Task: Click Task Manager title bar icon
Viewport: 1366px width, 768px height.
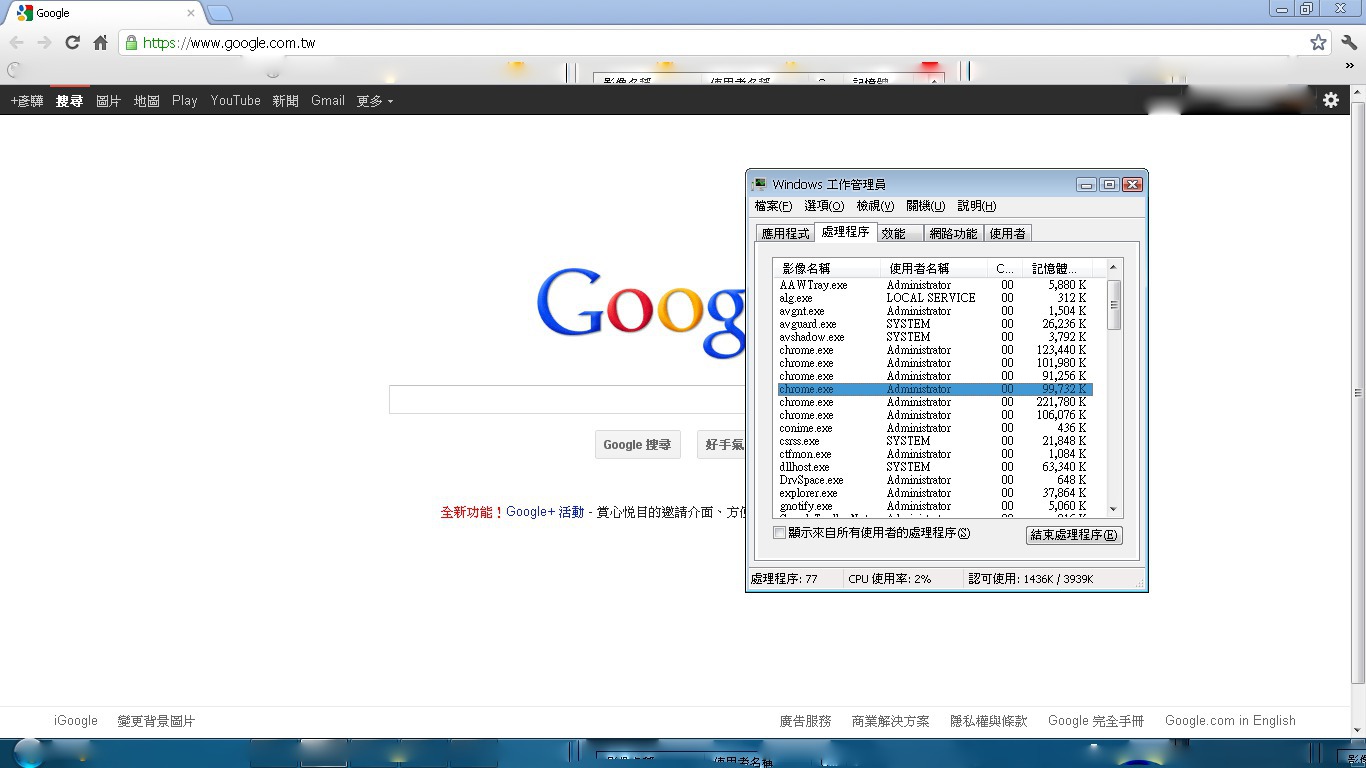Action: click(x=760, y=184)
